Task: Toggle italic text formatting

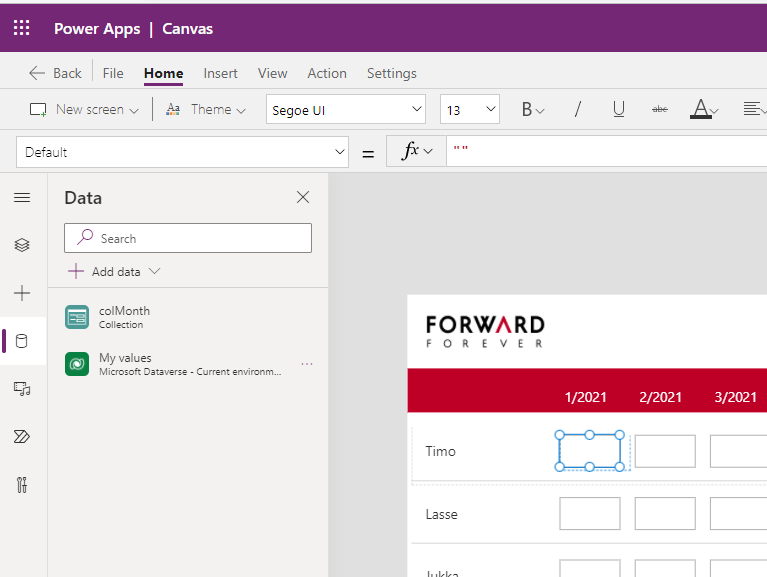Action: (577, 110)
